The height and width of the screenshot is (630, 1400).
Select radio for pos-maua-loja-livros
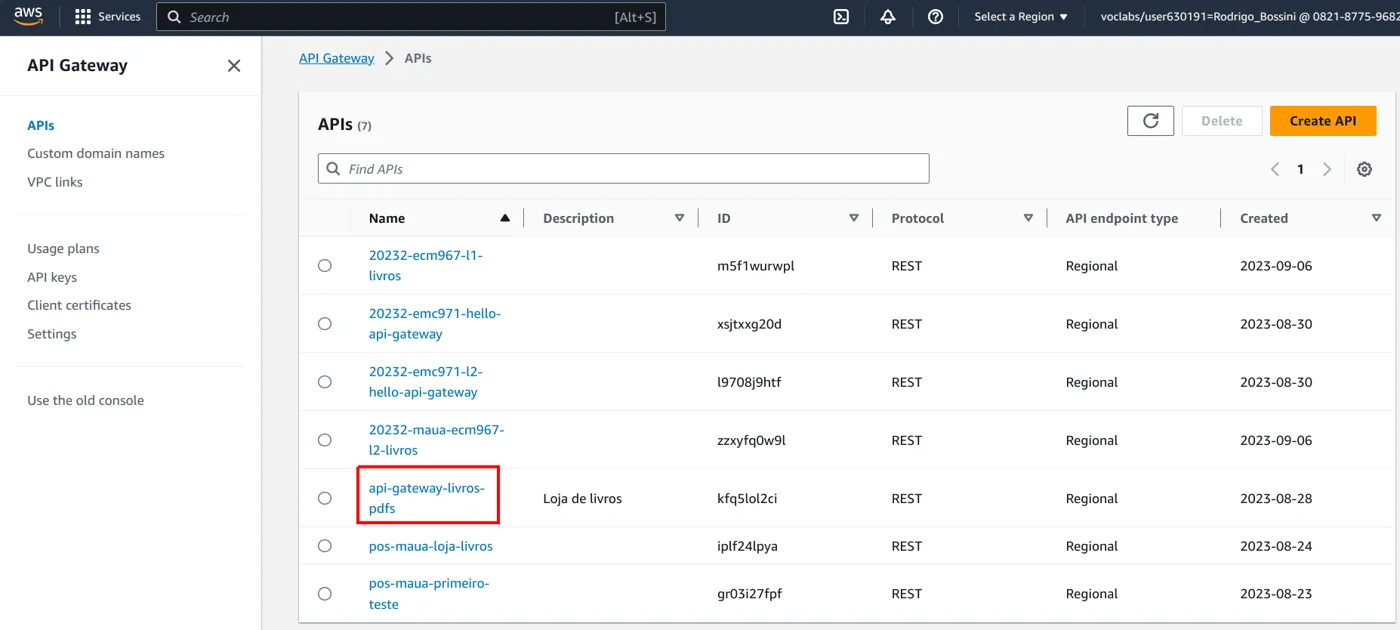tap(325, 546)
